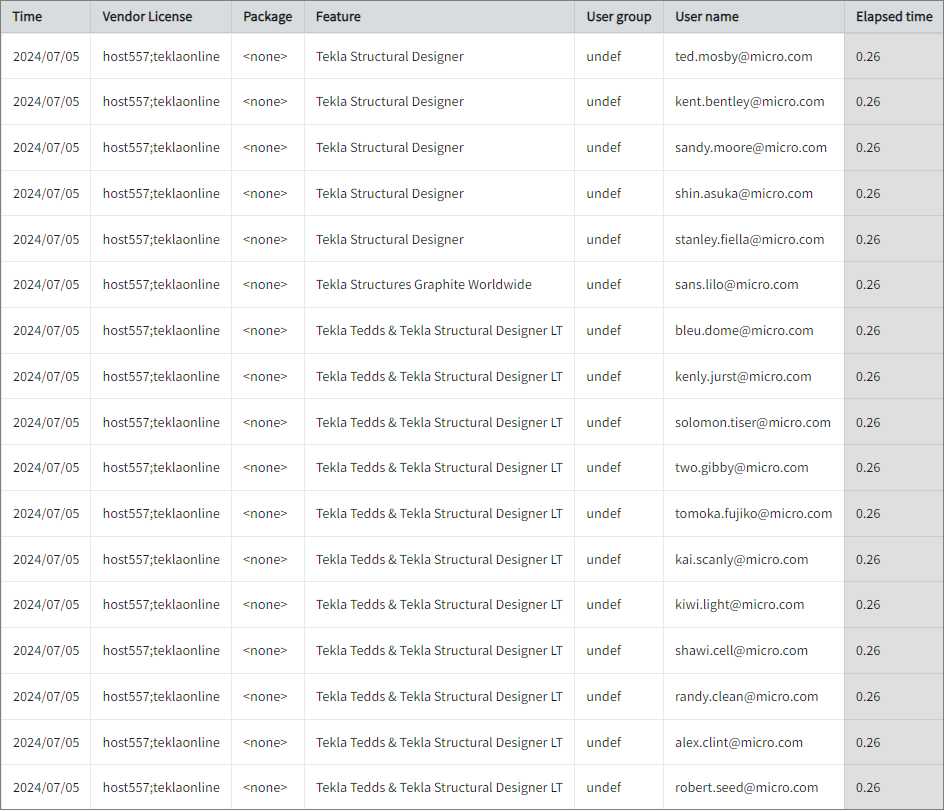
Task: Click the 0.26 elapsed time in the last row
Action: point(866,787)
